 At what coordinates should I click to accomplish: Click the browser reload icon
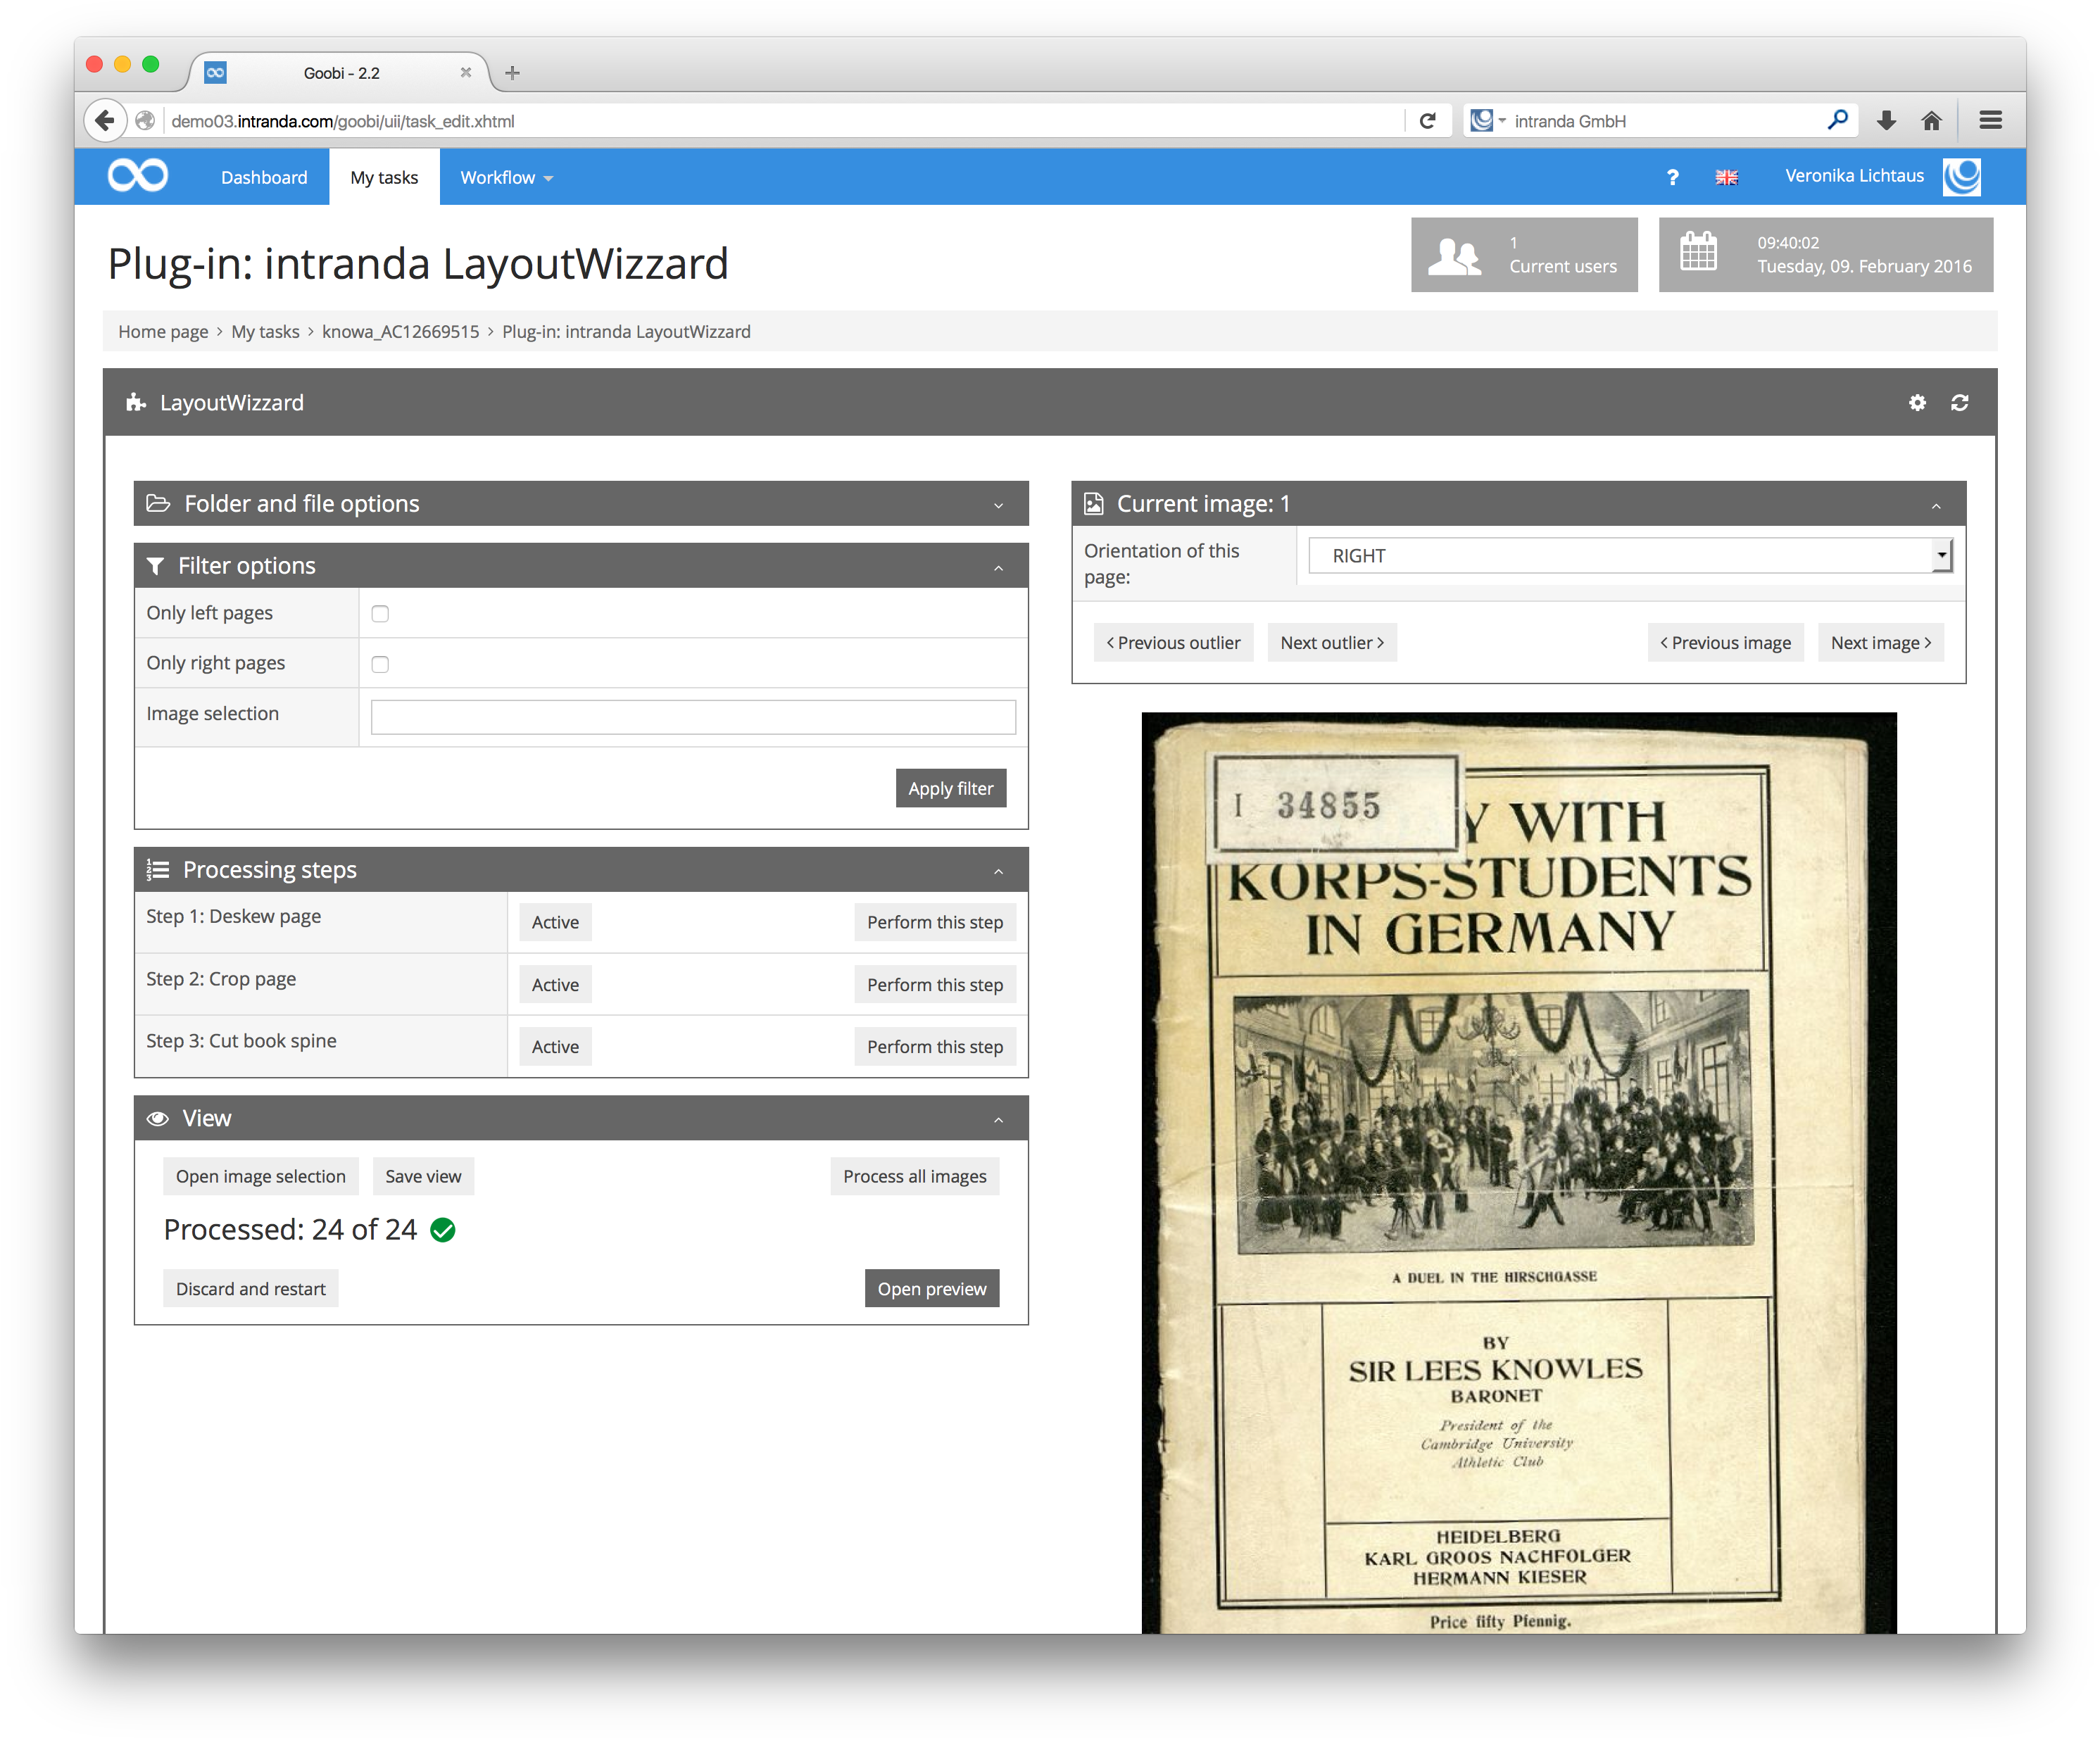1428,121
